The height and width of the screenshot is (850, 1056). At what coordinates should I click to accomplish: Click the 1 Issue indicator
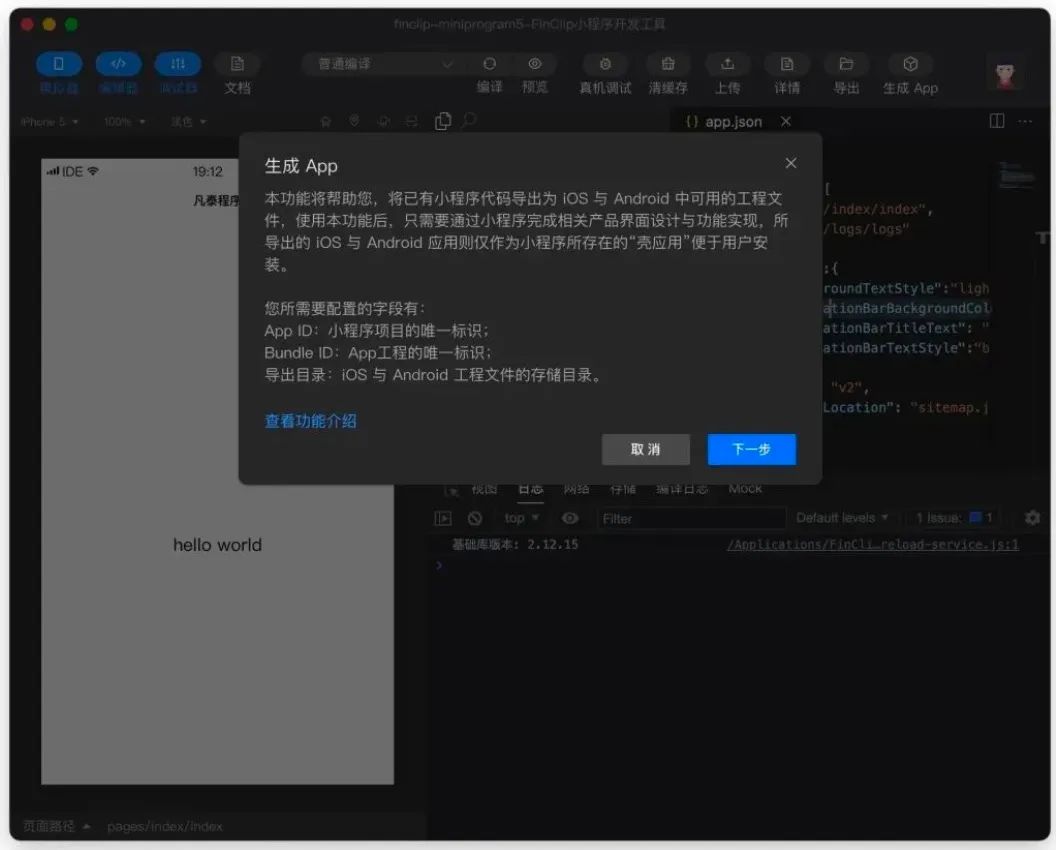tap(954, 518)
